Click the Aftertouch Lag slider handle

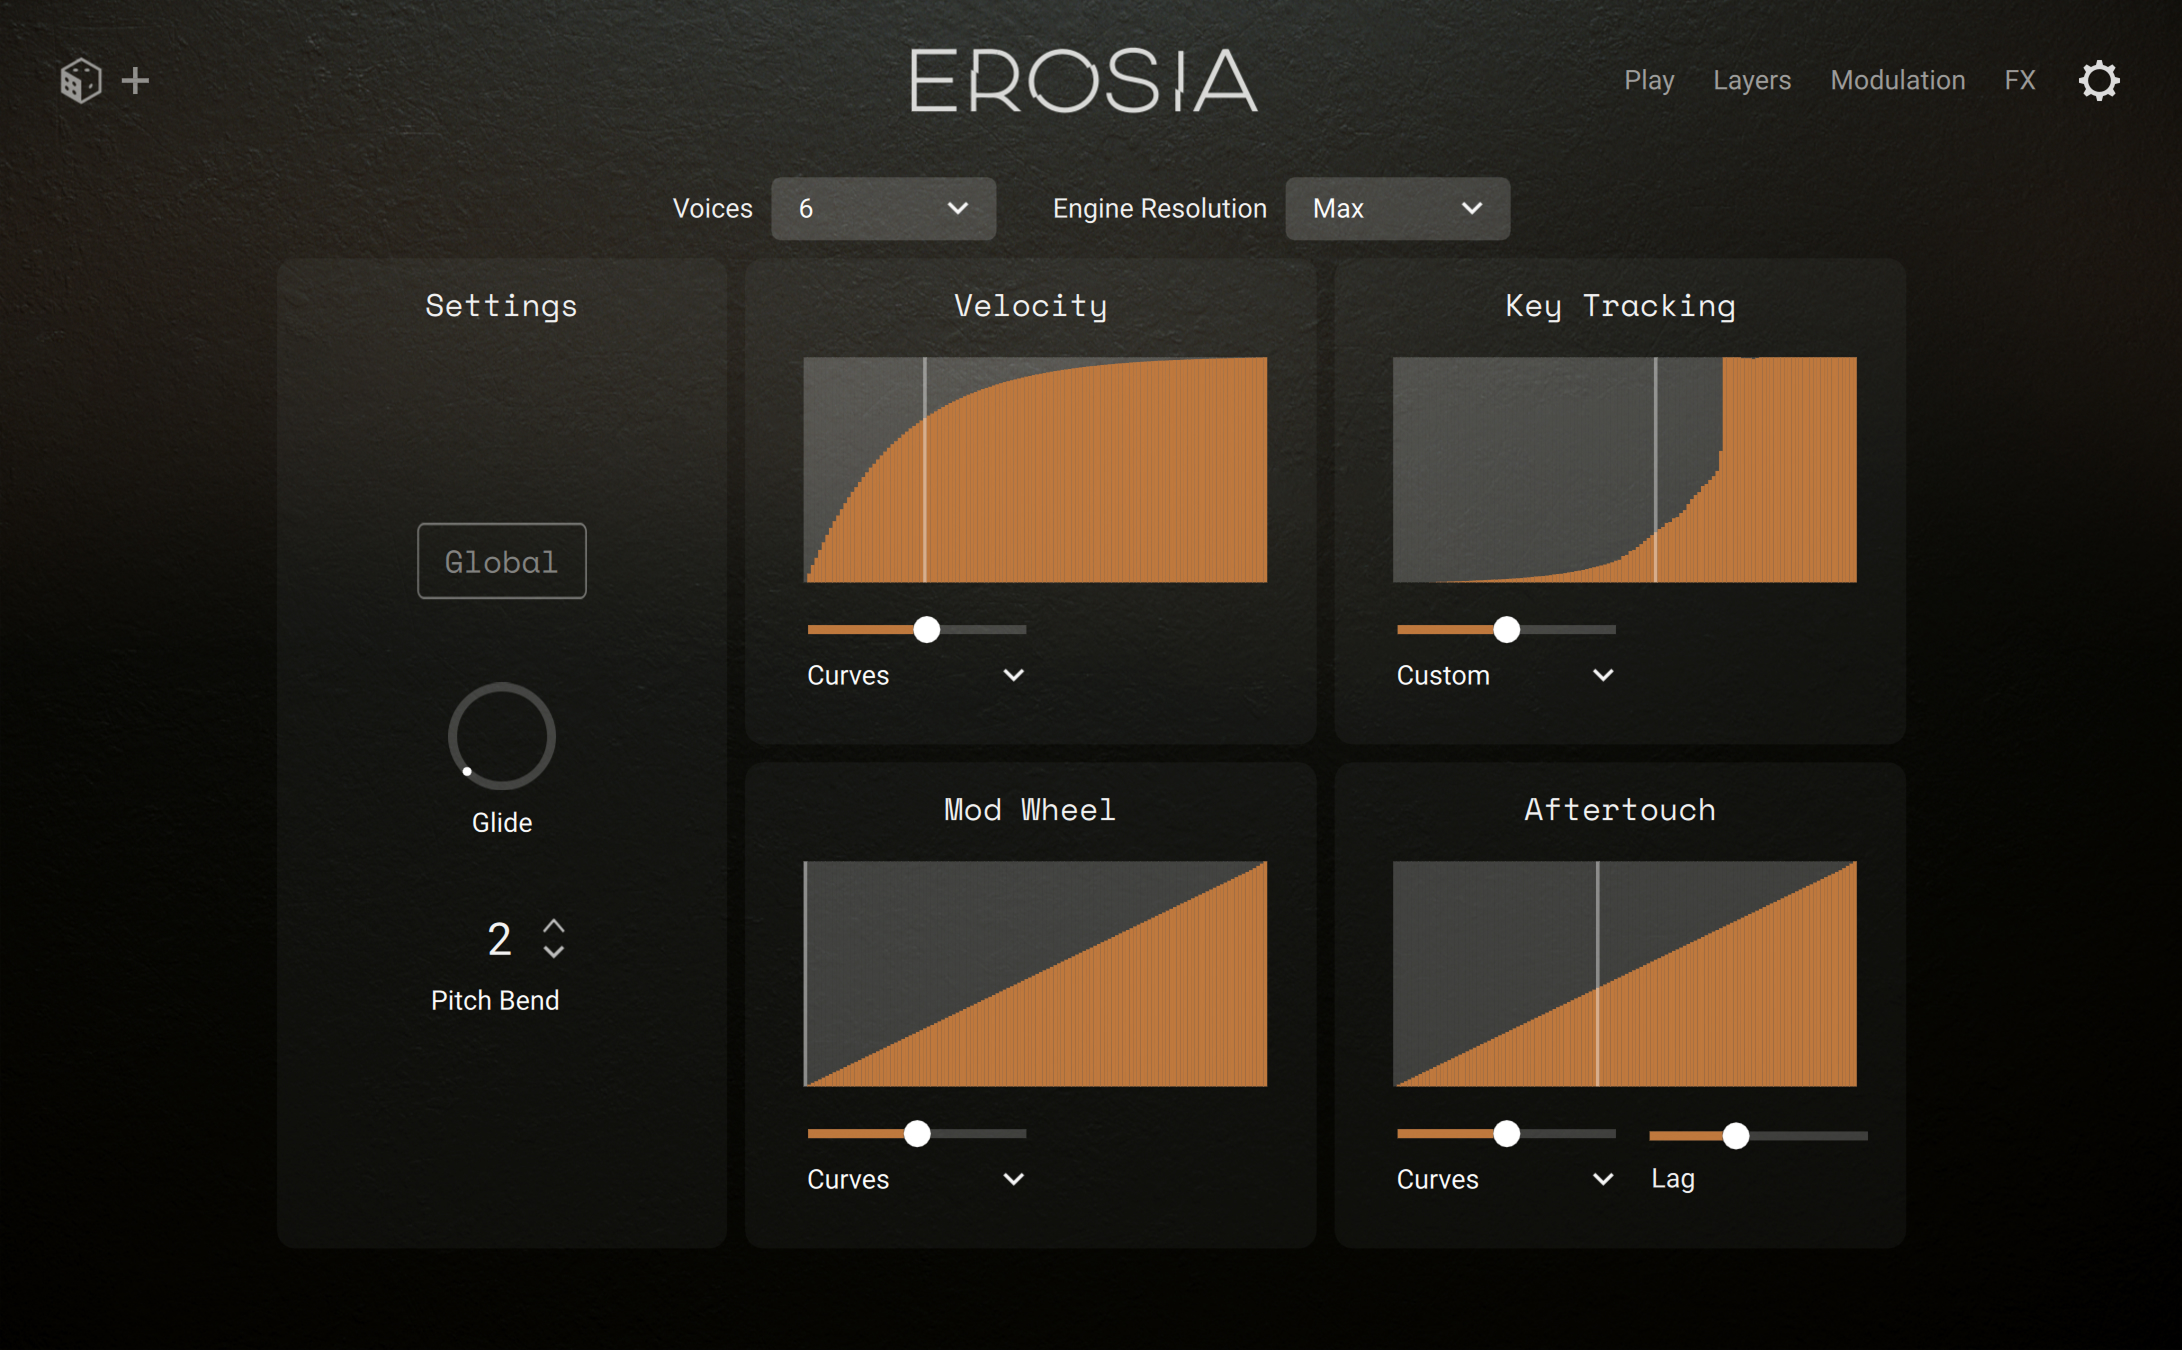[1735, 1136]
